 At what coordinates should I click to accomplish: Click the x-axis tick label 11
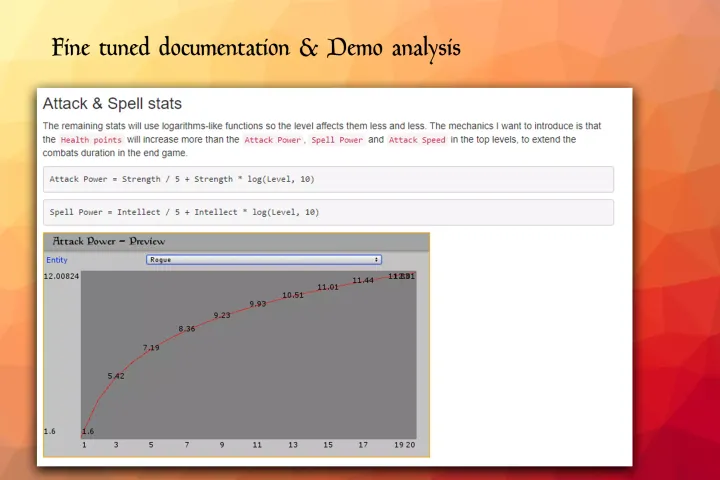257,445
